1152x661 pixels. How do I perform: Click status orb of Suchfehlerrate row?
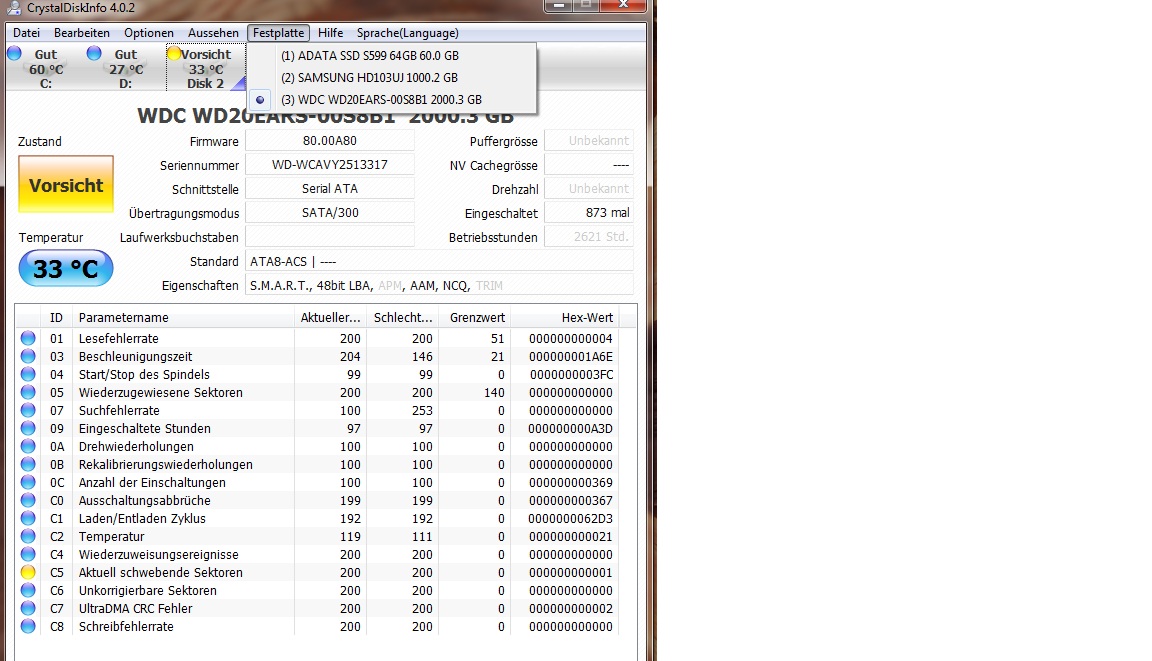tap(28, 410)
